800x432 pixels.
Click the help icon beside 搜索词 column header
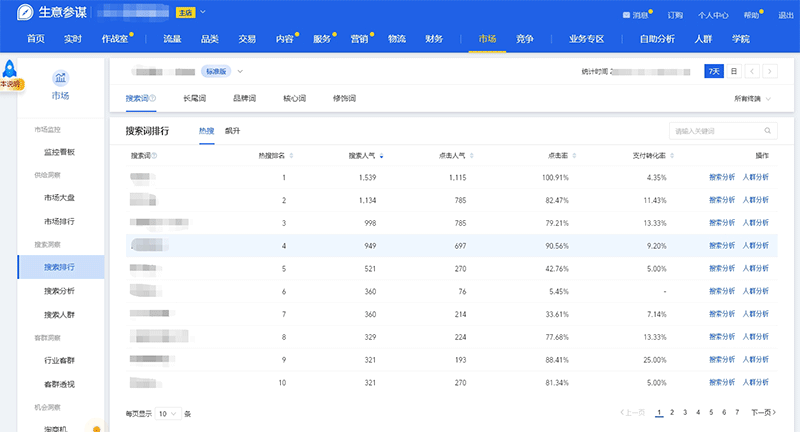[x=154, y=156]
